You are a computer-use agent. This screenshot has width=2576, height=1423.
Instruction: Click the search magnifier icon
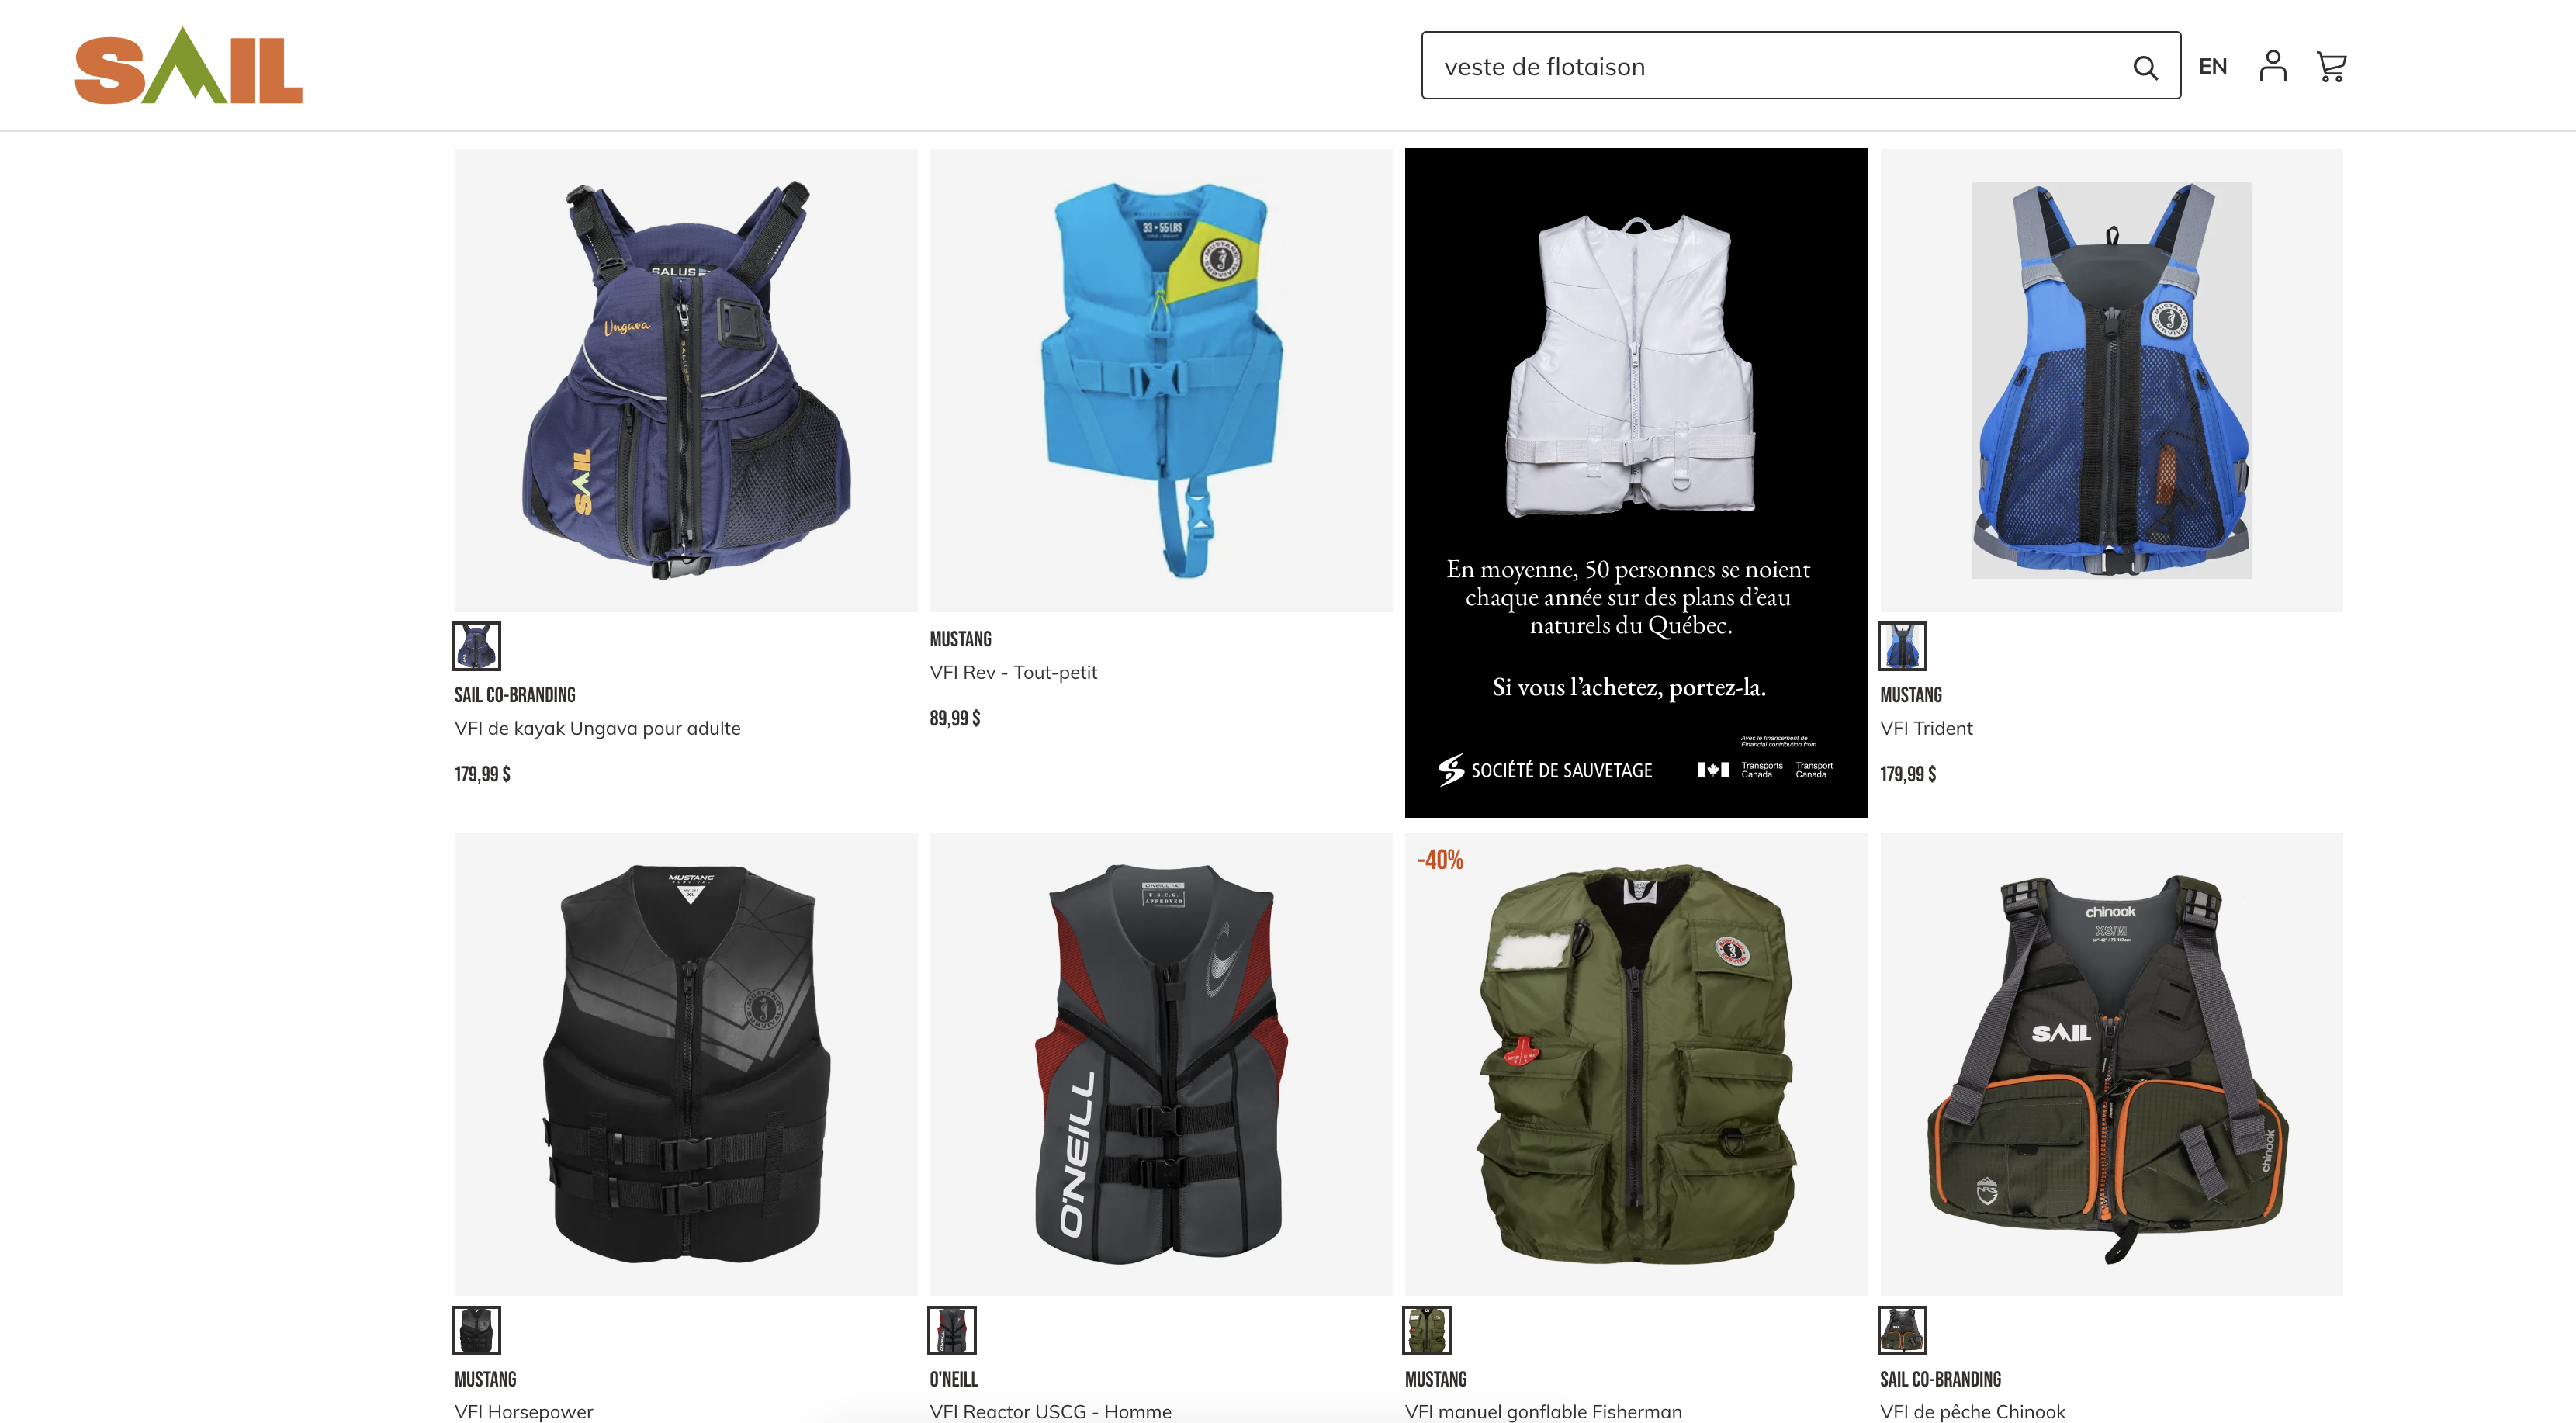[2144, 67]
